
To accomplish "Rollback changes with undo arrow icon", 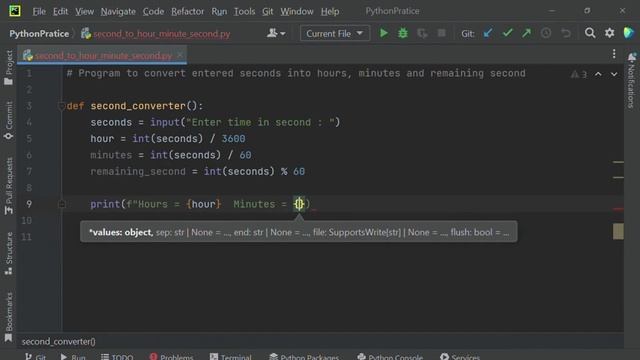I will [566, 33].
